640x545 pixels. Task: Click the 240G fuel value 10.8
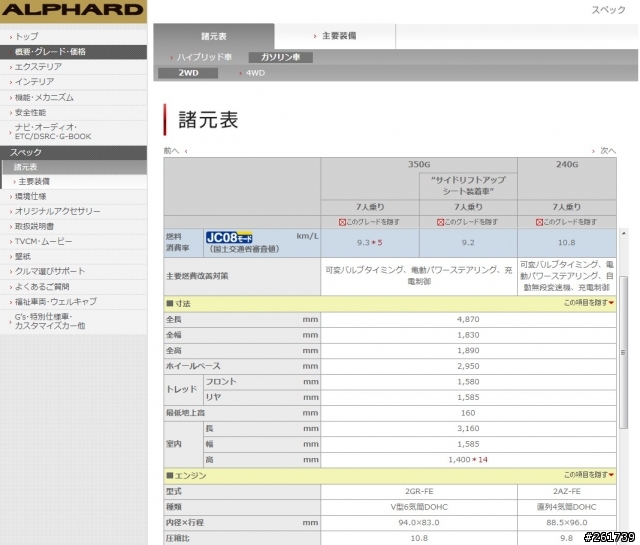pyautogui.click(x=567, y=242)
